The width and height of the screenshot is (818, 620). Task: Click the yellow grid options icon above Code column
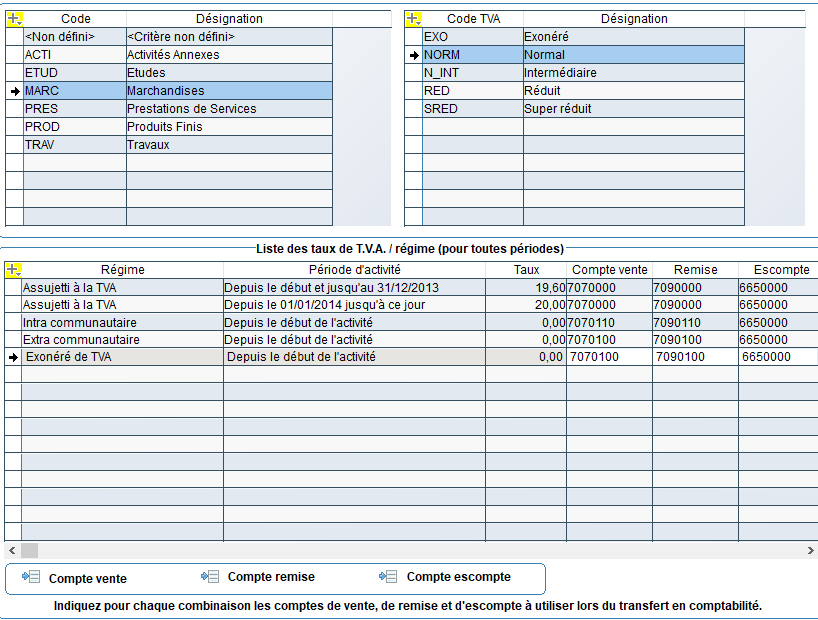[x=15, y=19]
